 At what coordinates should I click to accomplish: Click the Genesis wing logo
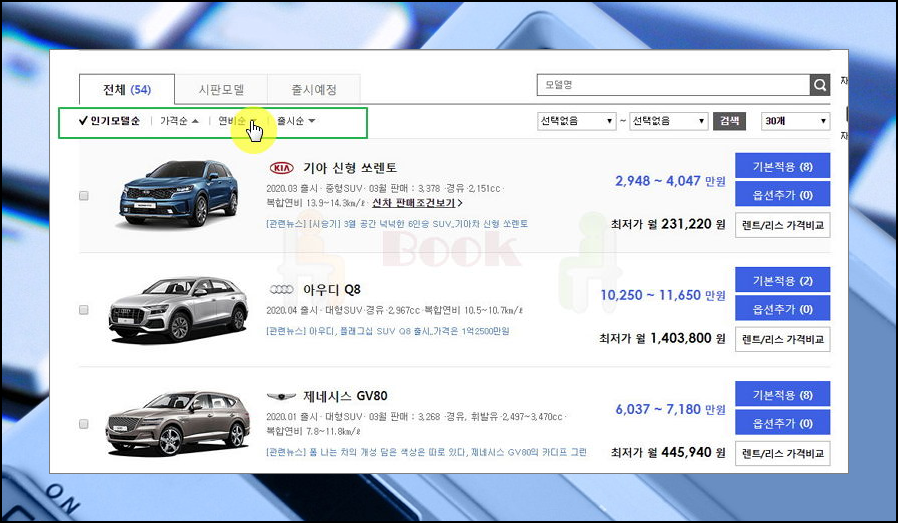(281, 396)
